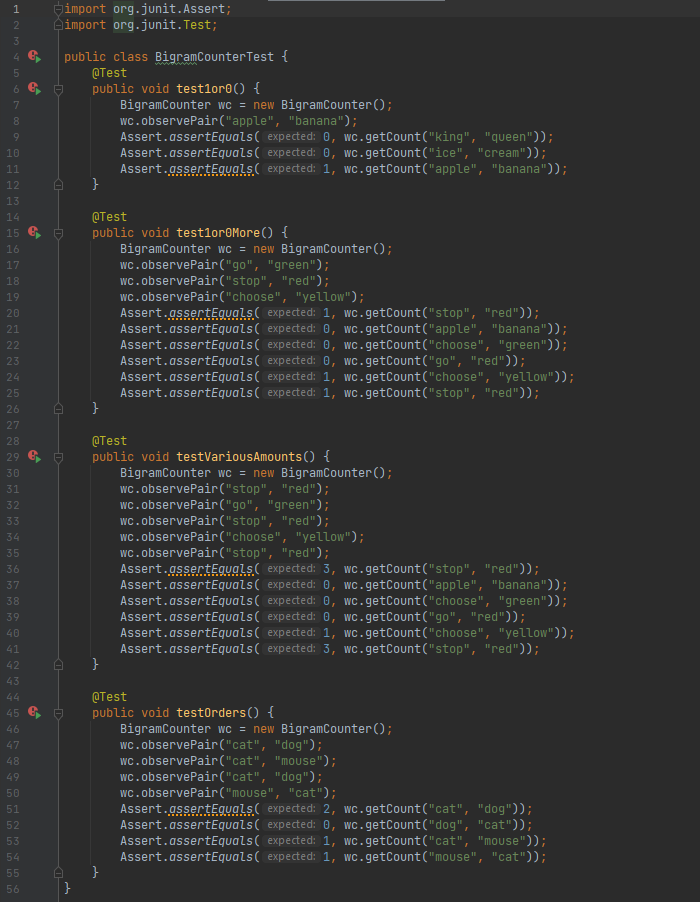700x902 pixels.
Task: Click the "king" string literal
Action: click(449, 137)
